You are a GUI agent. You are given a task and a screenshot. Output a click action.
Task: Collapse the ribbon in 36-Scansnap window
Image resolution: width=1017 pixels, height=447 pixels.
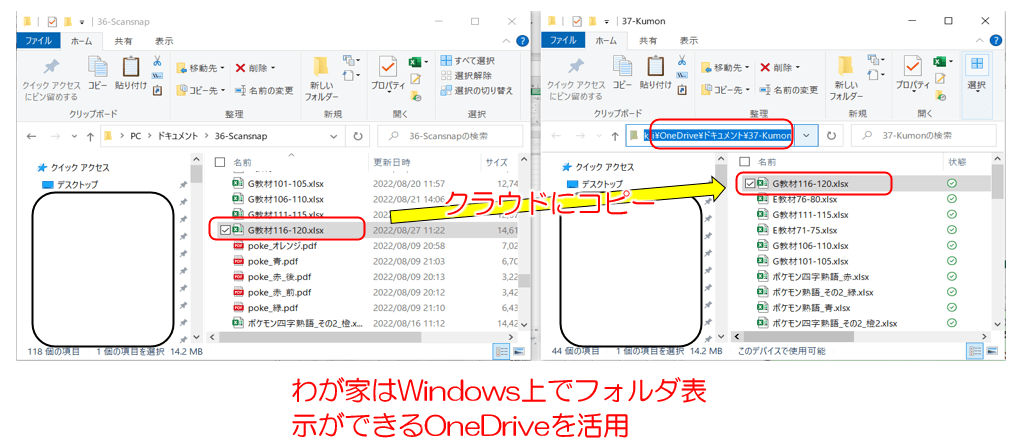[x=507, y=41]
